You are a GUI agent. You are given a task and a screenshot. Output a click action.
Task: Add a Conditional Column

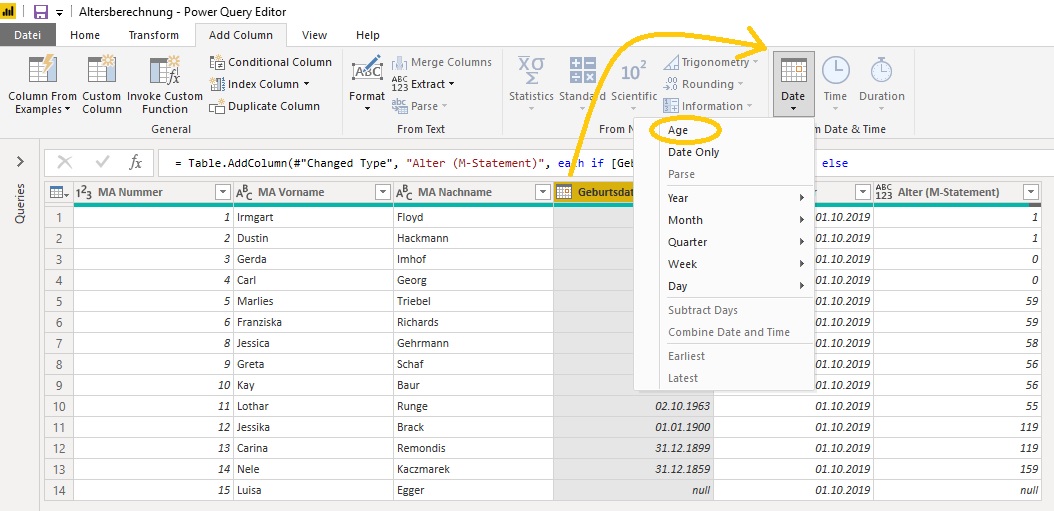[x=271, y=62]
